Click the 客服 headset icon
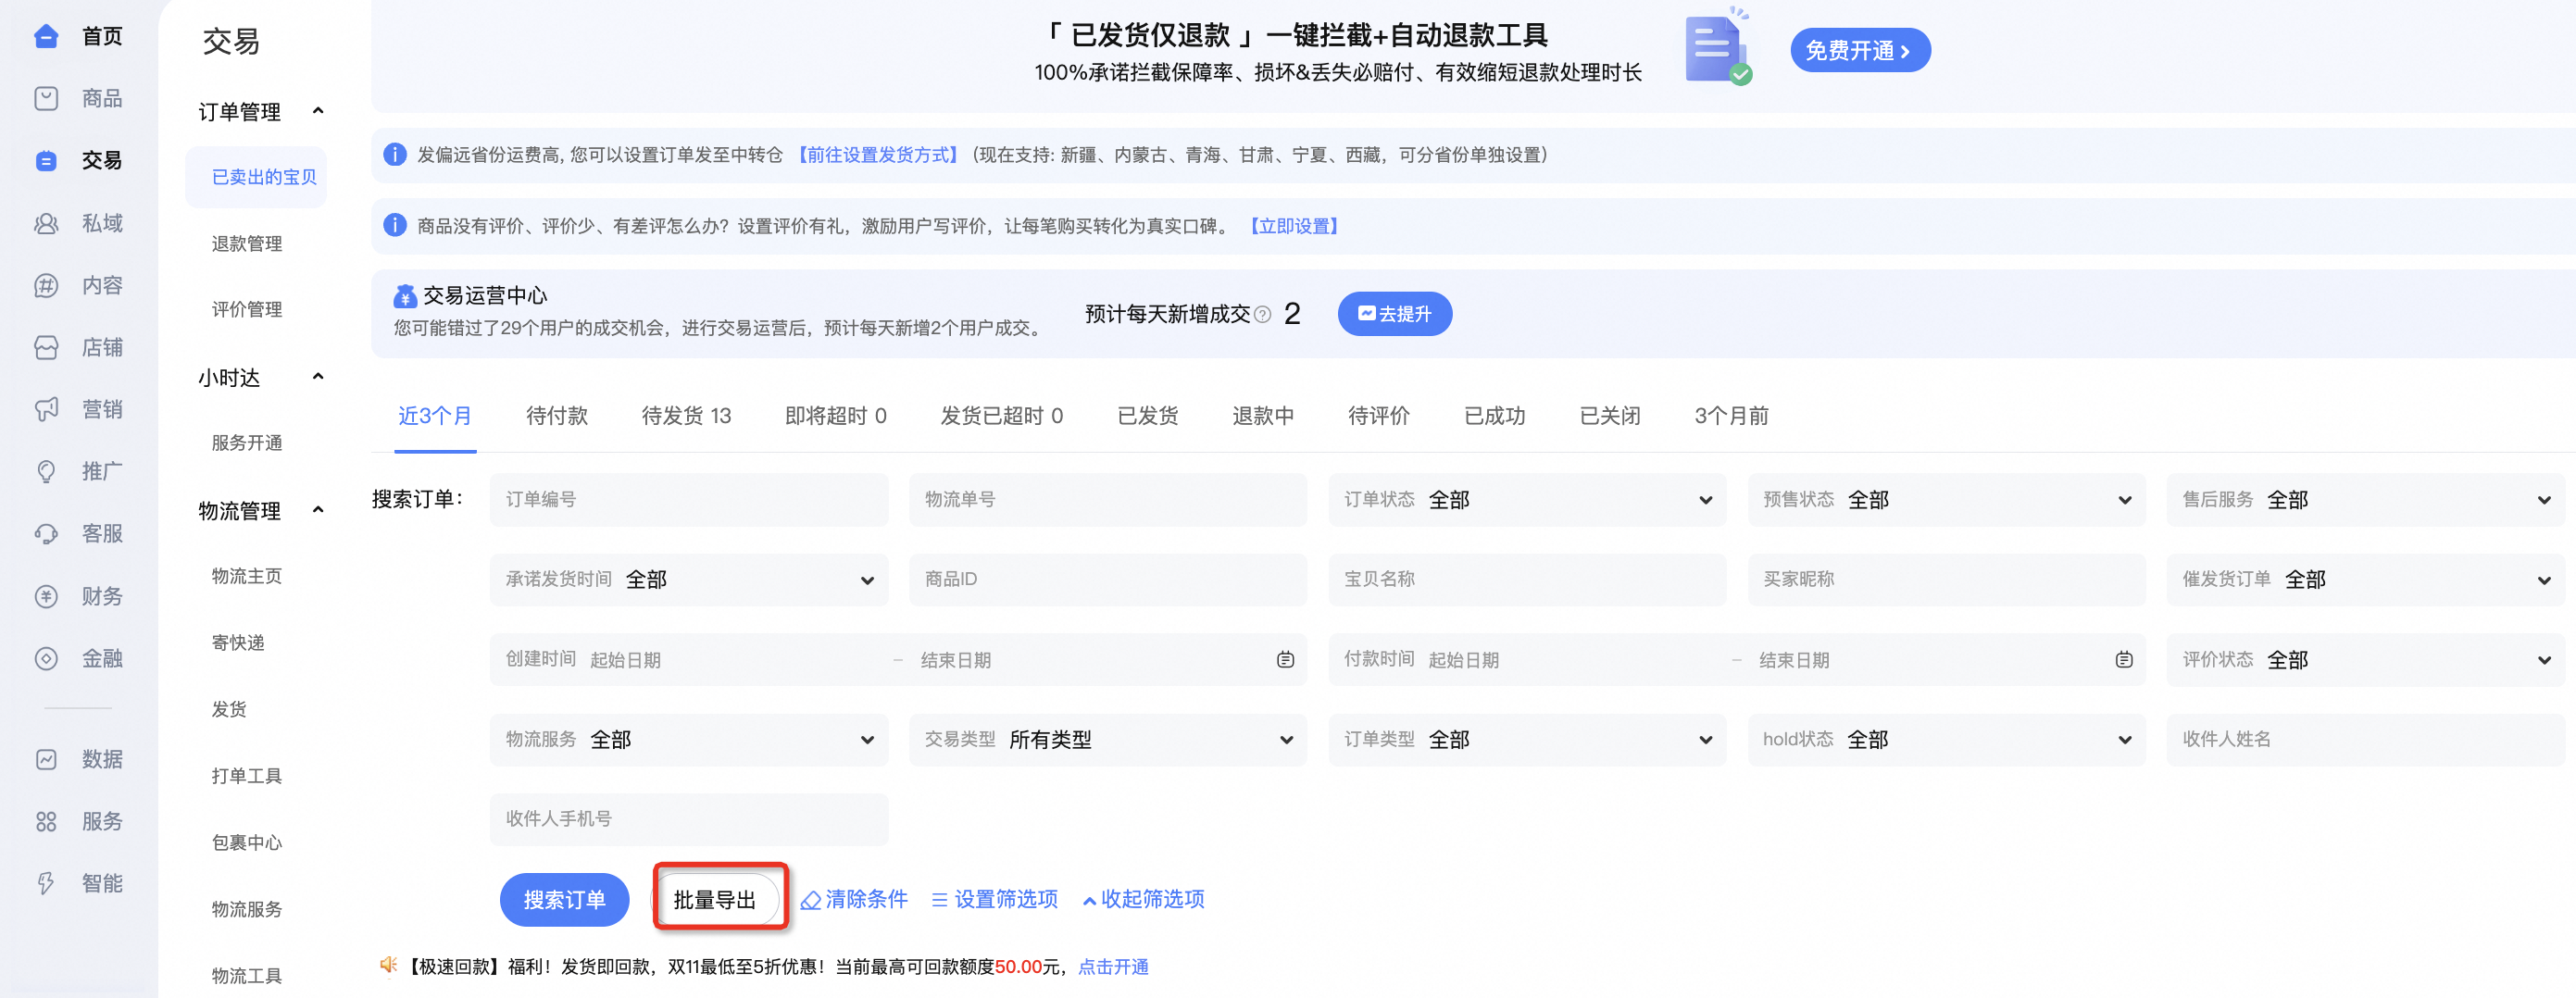Image resolution: width=2576 pixels, height=998 pixels. (46, 533)
